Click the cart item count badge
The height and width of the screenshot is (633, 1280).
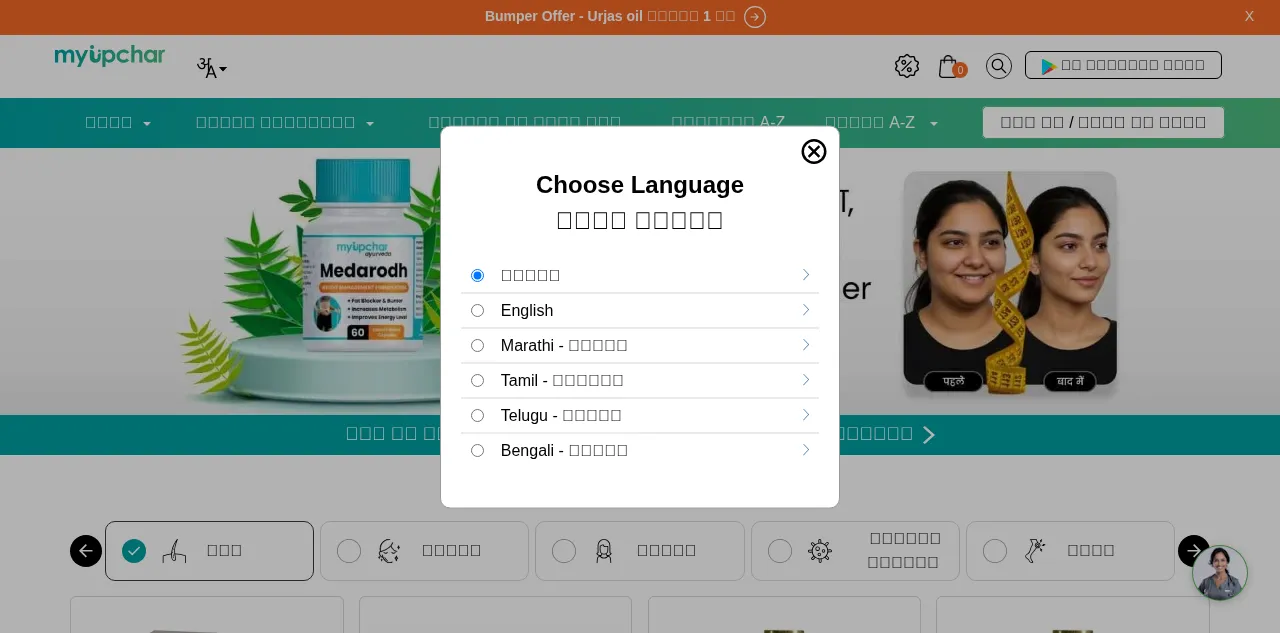tap(960, 70)
